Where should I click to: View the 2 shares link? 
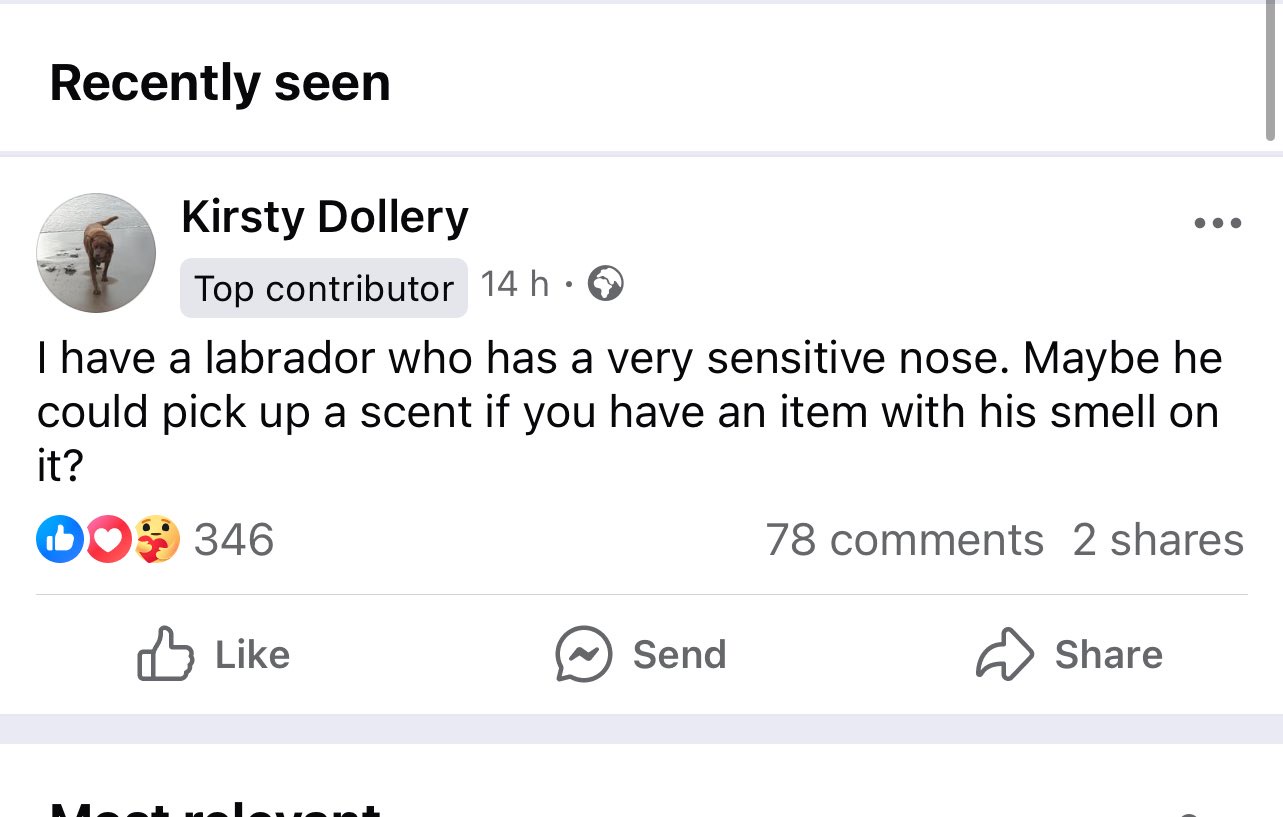point(1158,540)
